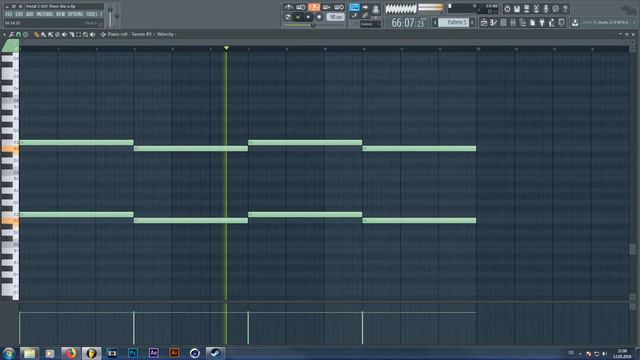Toggle the piano roll snap magnet
This screenshot has height=360, width=640.
(18, 35)
